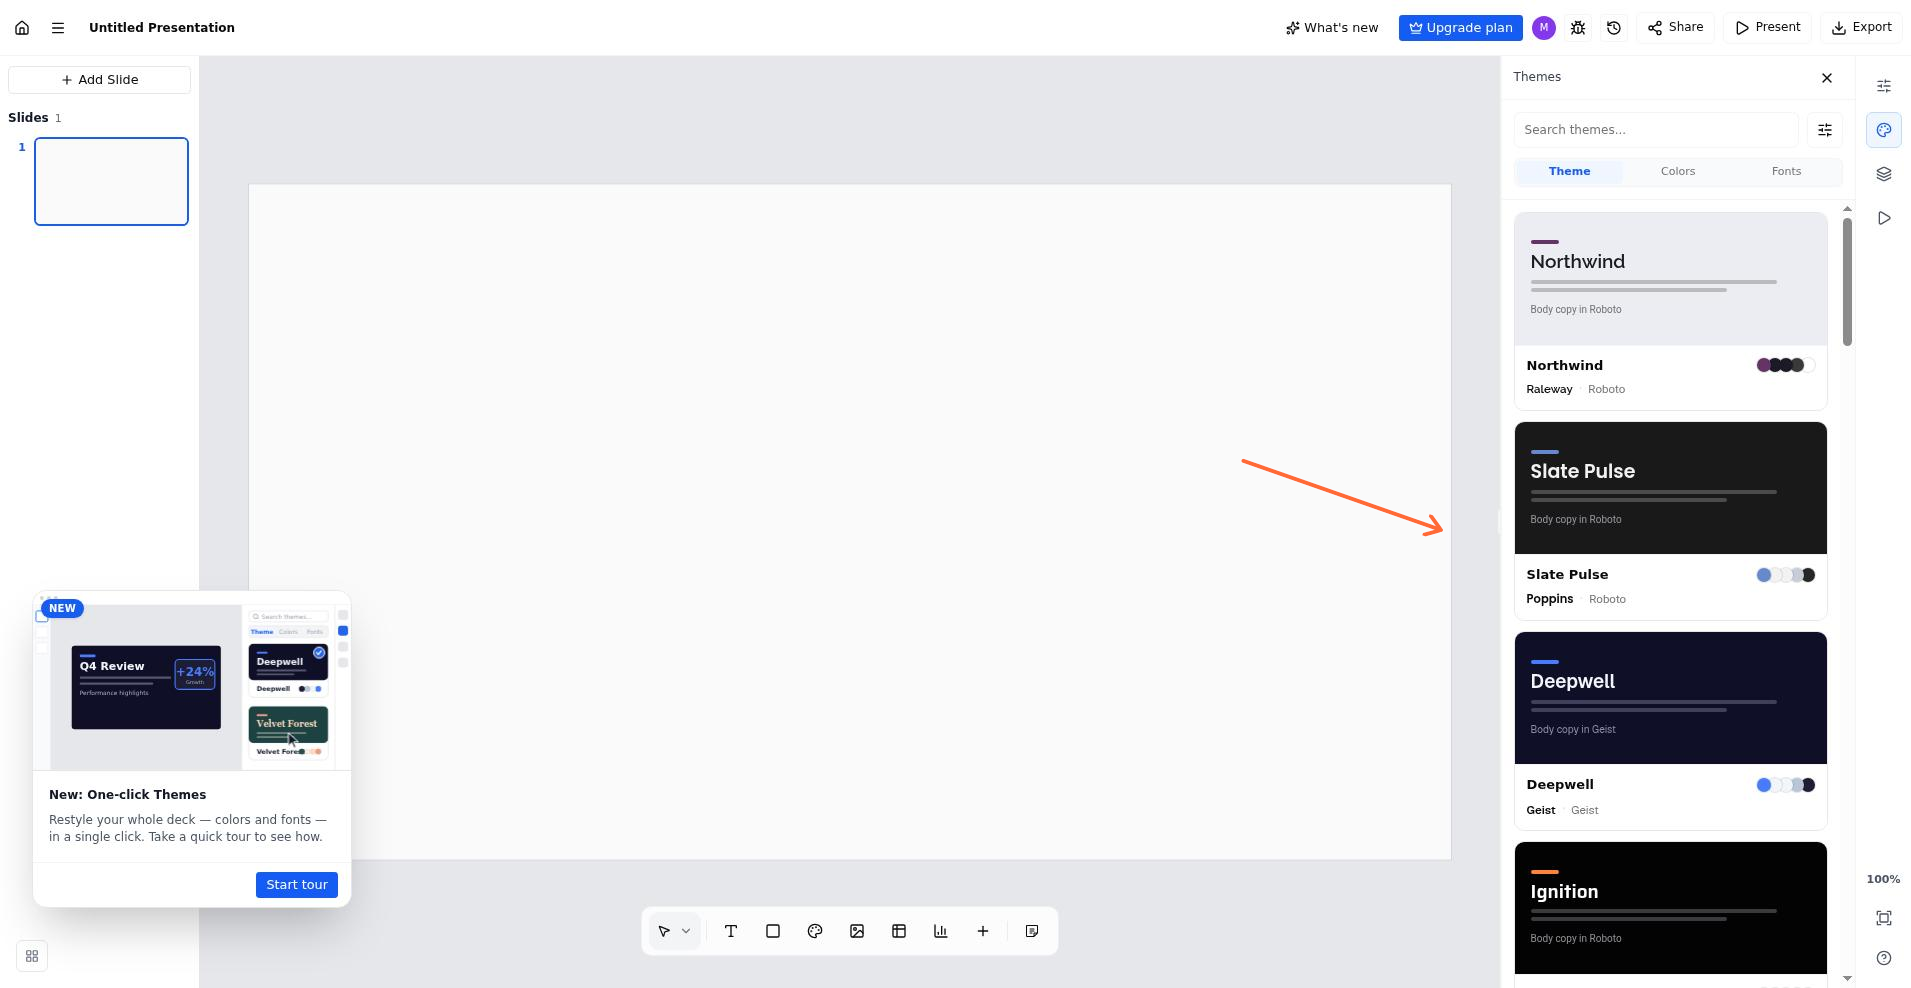Select the Shape rectangle tool
Screen dimensions: 1911x988
[x=773, y=931]
